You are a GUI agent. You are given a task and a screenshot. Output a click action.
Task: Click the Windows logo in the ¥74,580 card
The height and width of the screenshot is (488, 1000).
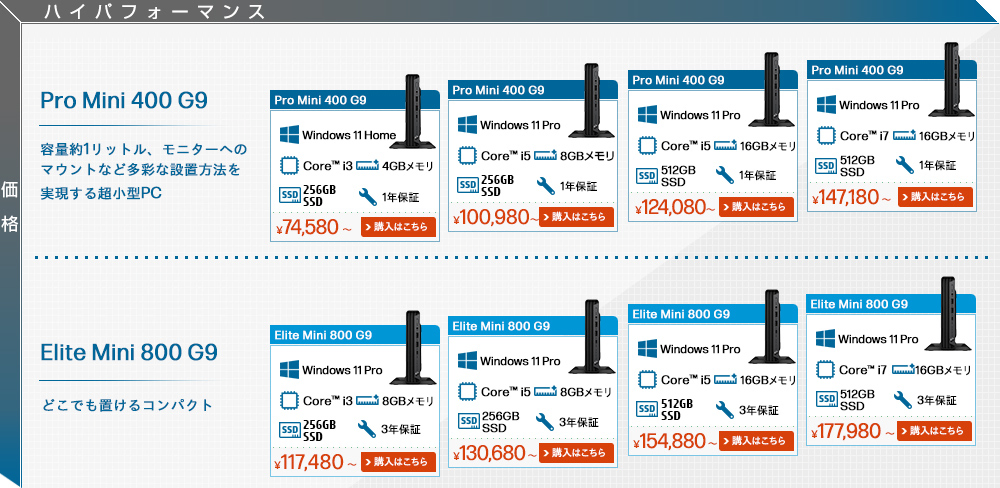coord(290,135)
